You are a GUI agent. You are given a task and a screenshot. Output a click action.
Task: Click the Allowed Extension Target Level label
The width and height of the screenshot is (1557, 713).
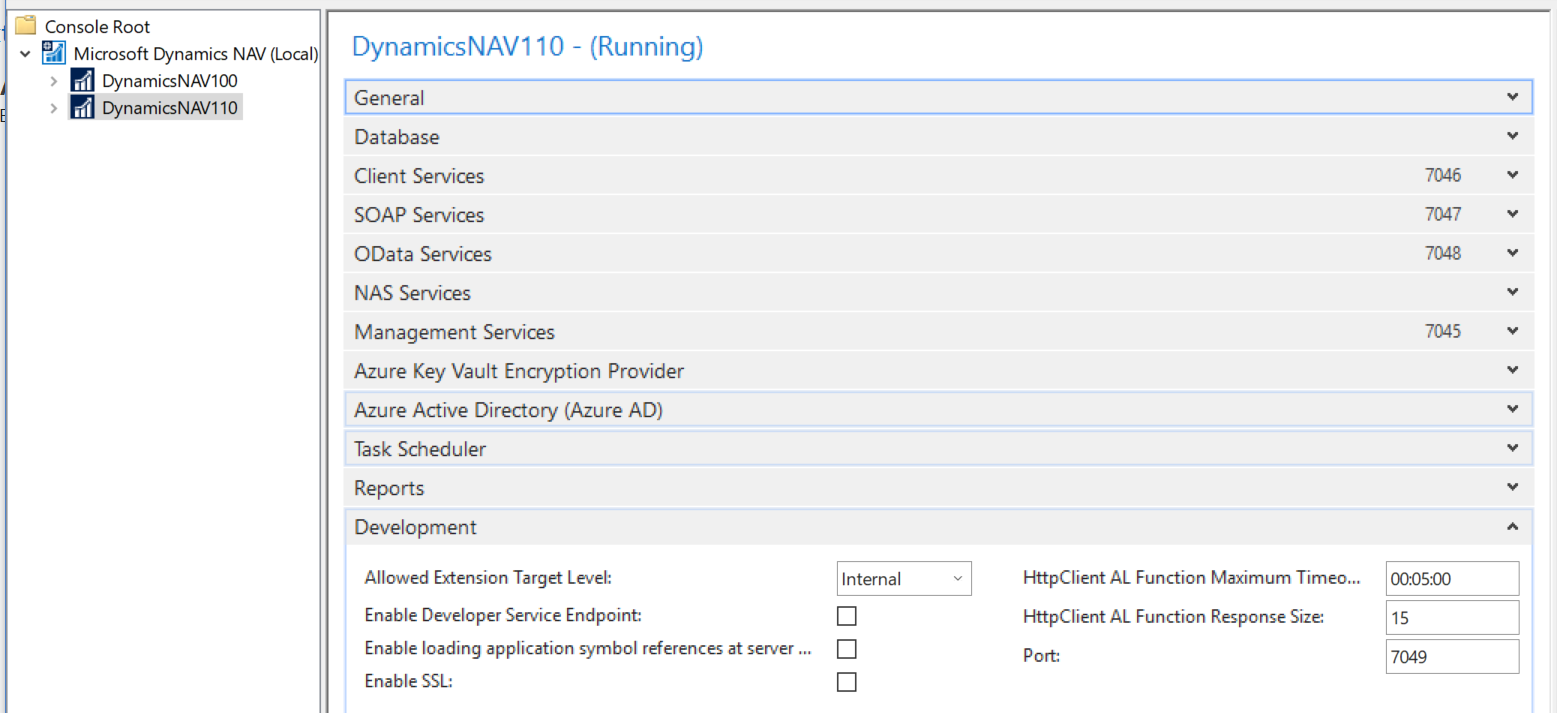tap(488, 577)
